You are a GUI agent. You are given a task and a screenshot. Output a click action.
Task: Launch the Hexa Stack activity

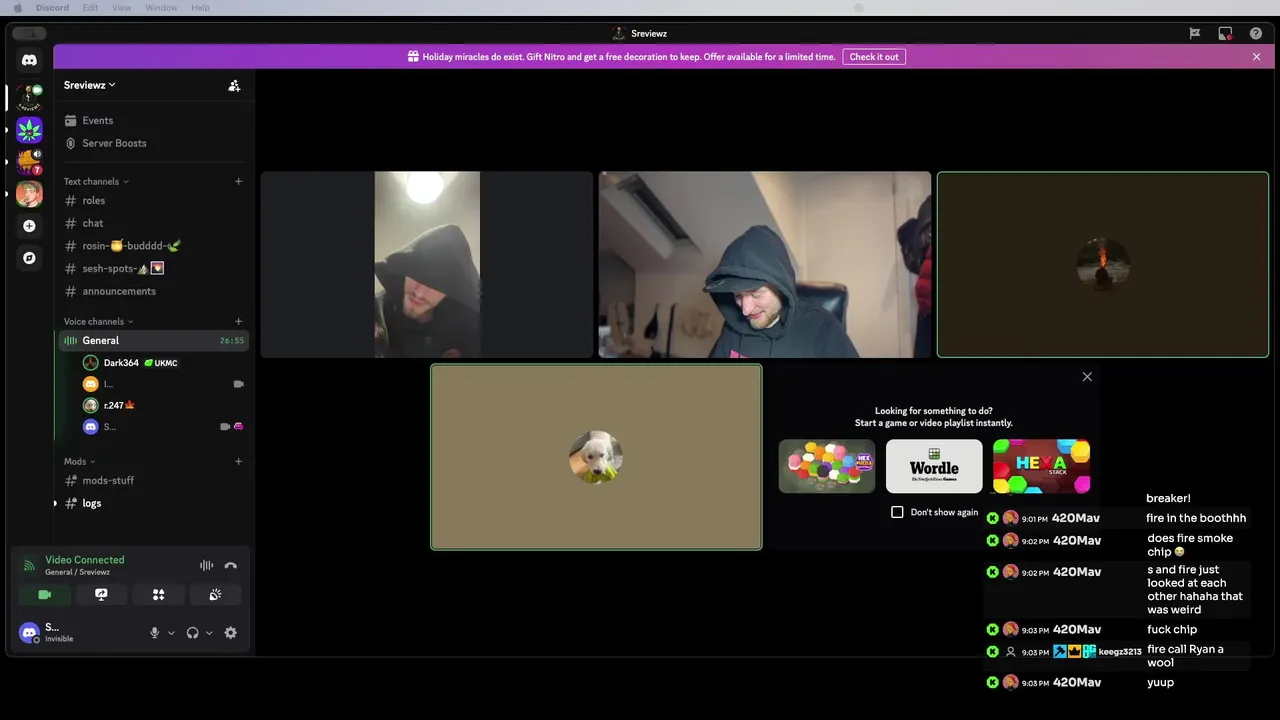pyautogui.click(x=1041, y=466)
